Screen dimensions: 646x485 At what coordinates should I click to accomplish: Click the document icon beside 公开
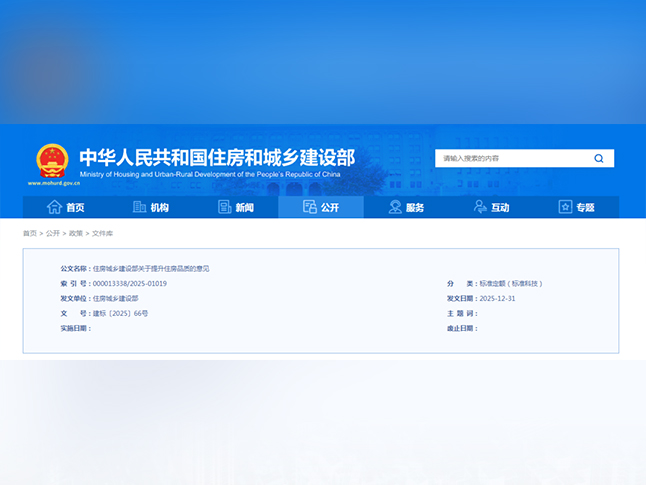(310, 207)
